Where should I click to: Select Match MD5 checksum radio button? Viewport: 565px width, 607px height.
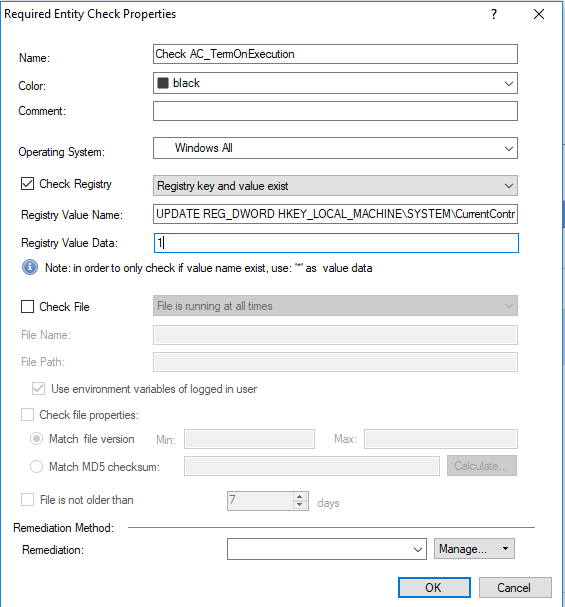point(36,466)
